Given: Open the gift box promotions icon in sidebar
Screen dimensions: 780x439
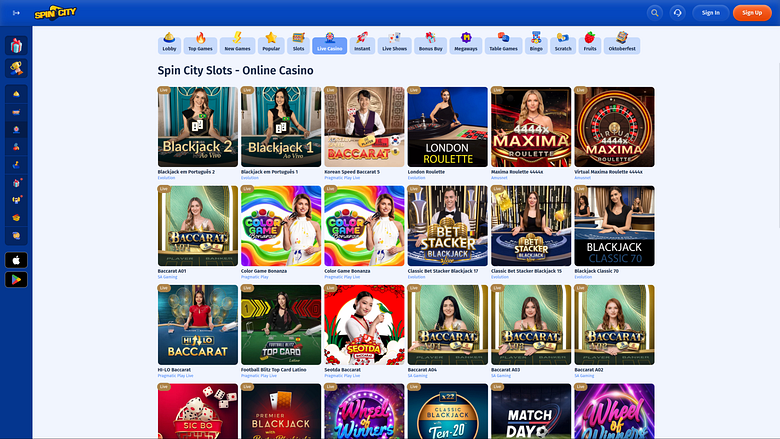Looking at the screenshot, I should [16, 46].
